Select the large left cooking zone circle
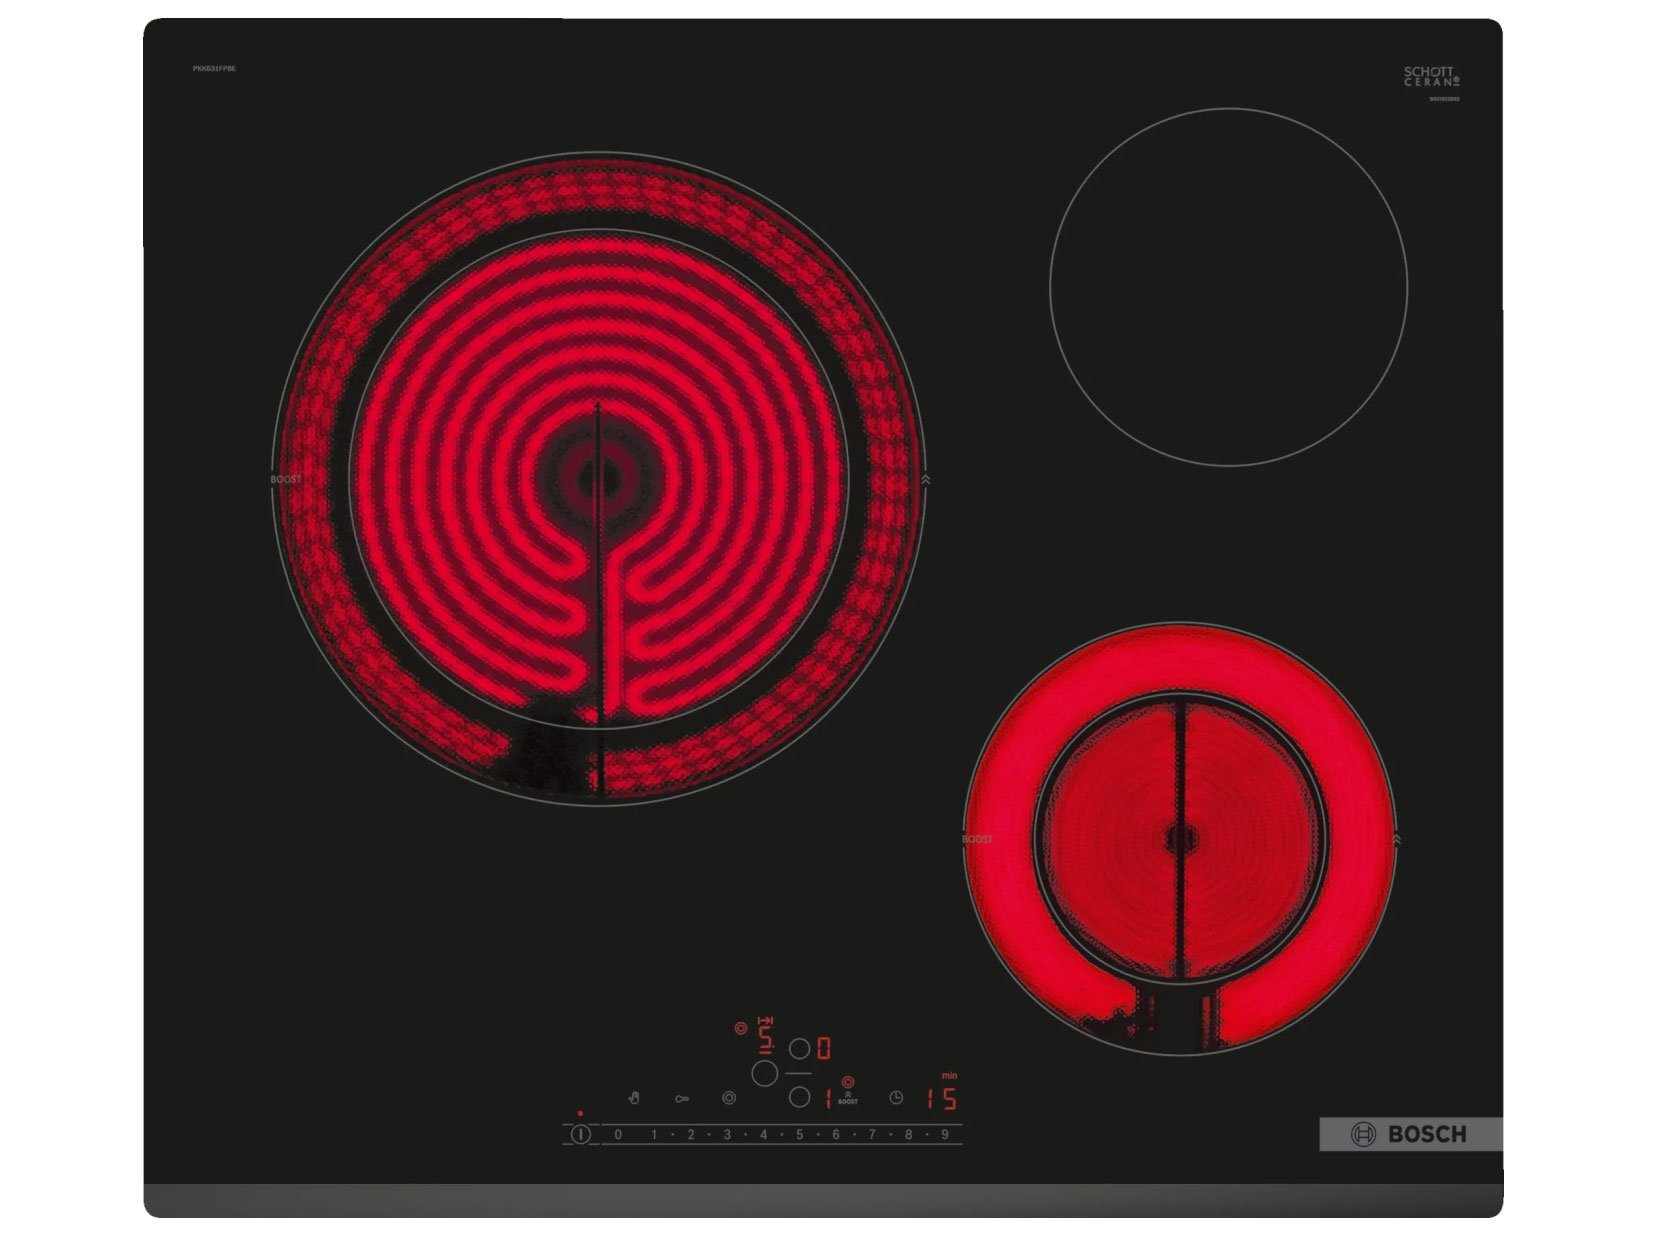This screenshot has width=1653, height=1240. pos(765,1073)
